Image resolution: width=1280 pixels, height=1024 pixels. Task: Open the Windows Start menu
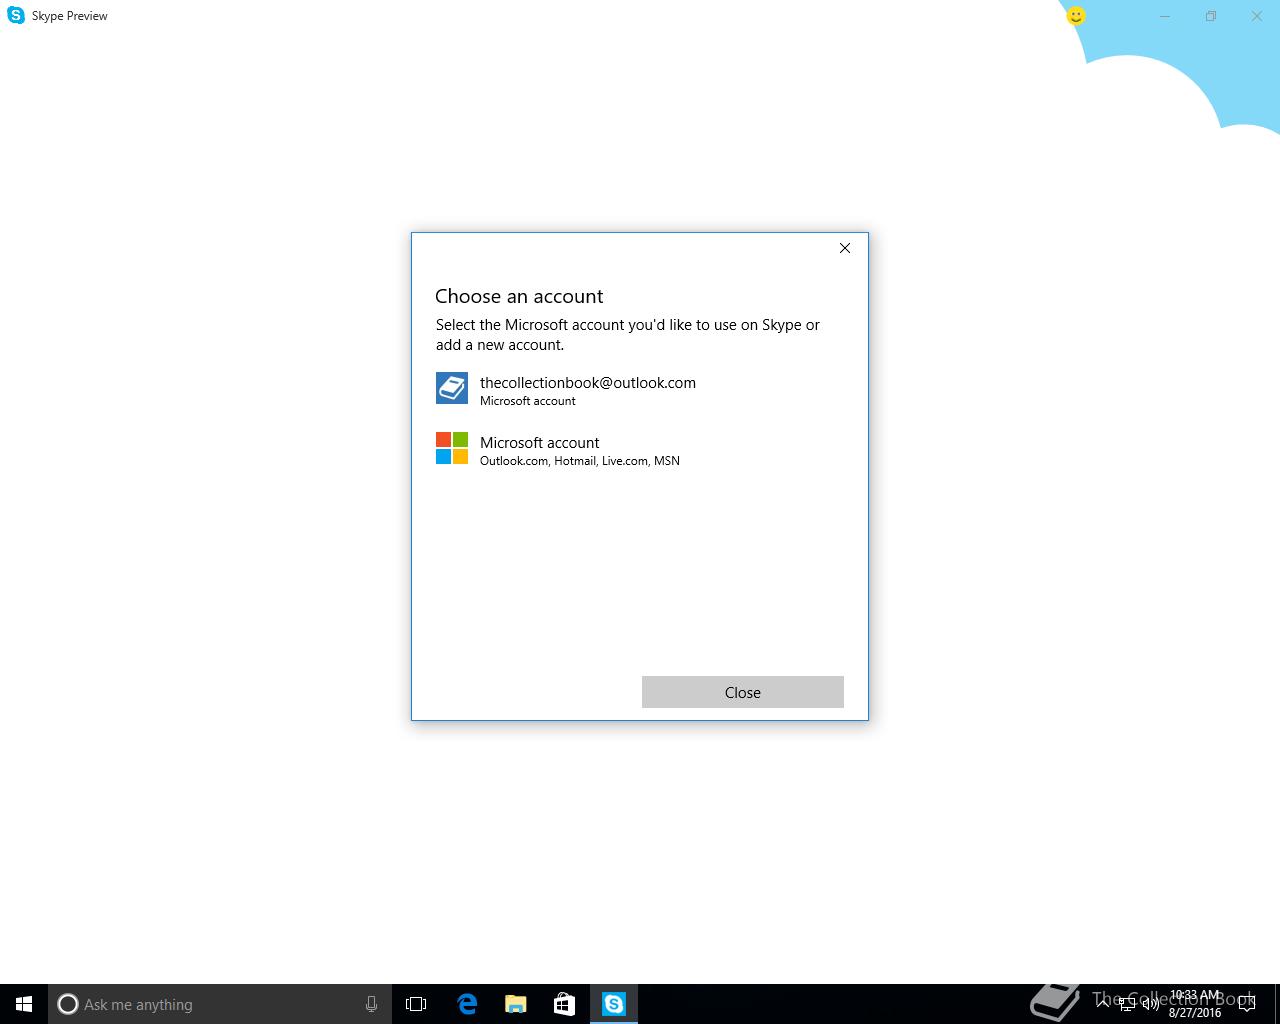click(x=24, y=1004)
